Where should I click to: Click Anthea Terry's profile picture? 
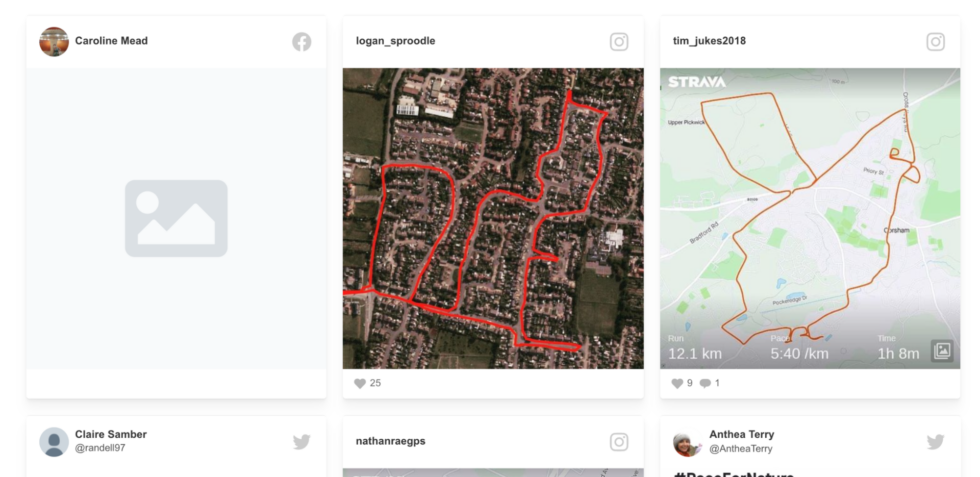(x=688, y=443)
